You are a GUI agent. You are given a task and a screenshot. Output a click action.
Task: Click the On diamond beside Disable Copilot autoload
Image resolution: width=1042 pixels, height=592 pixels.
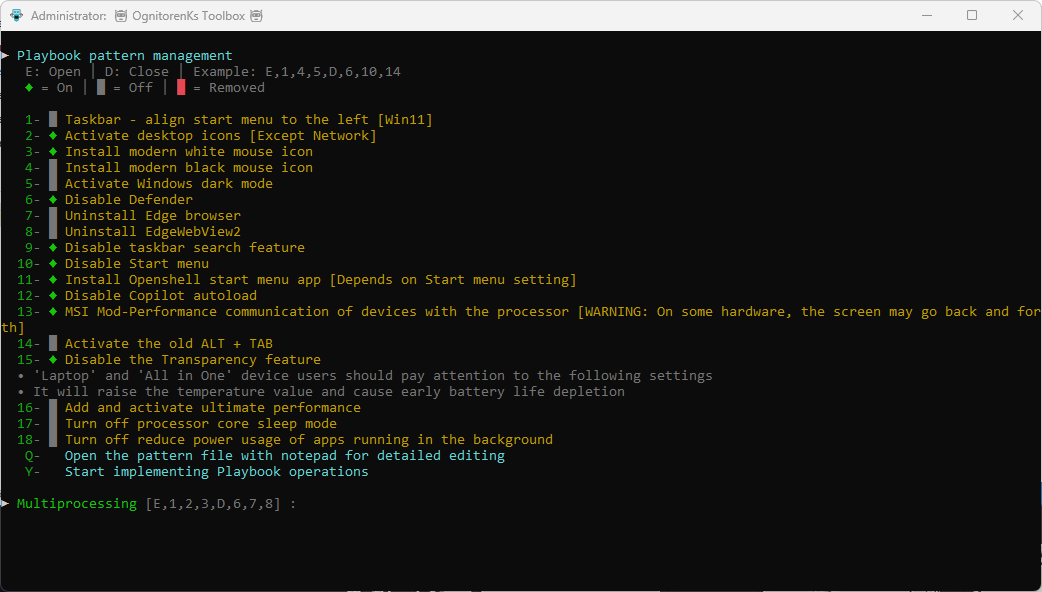click(x=53, y=296)
